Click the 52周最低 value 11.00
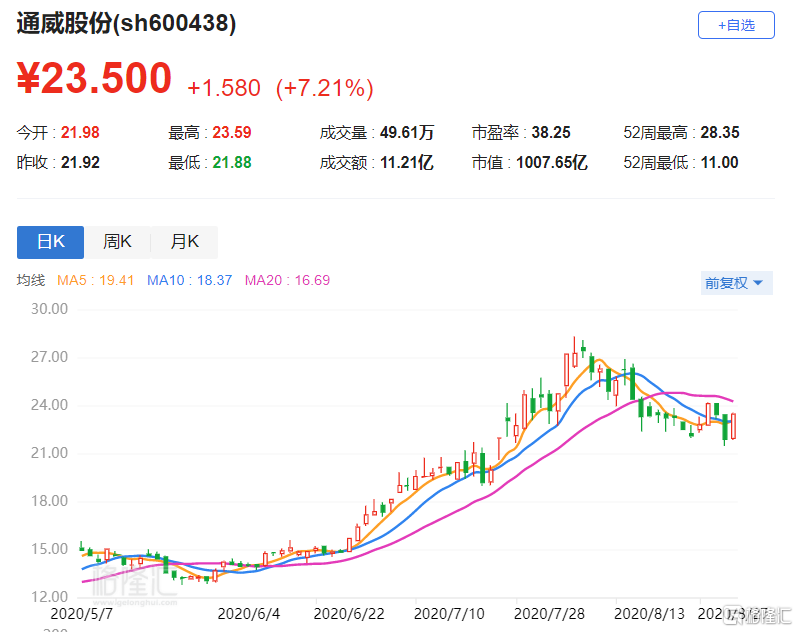Screen dimensions: 798x632 pyautogui.click(x=720, y=162)
